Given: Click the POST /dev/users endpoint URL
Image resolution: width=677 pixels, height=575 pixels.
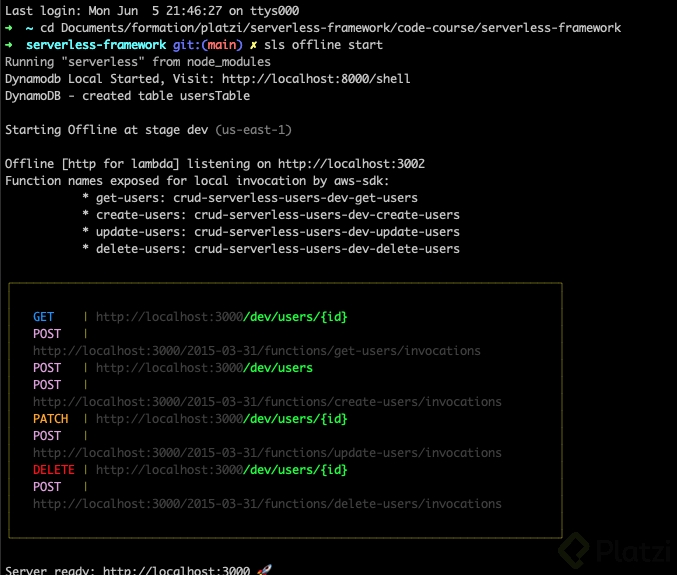Looking at the screenshot, I should click(204, 368).
